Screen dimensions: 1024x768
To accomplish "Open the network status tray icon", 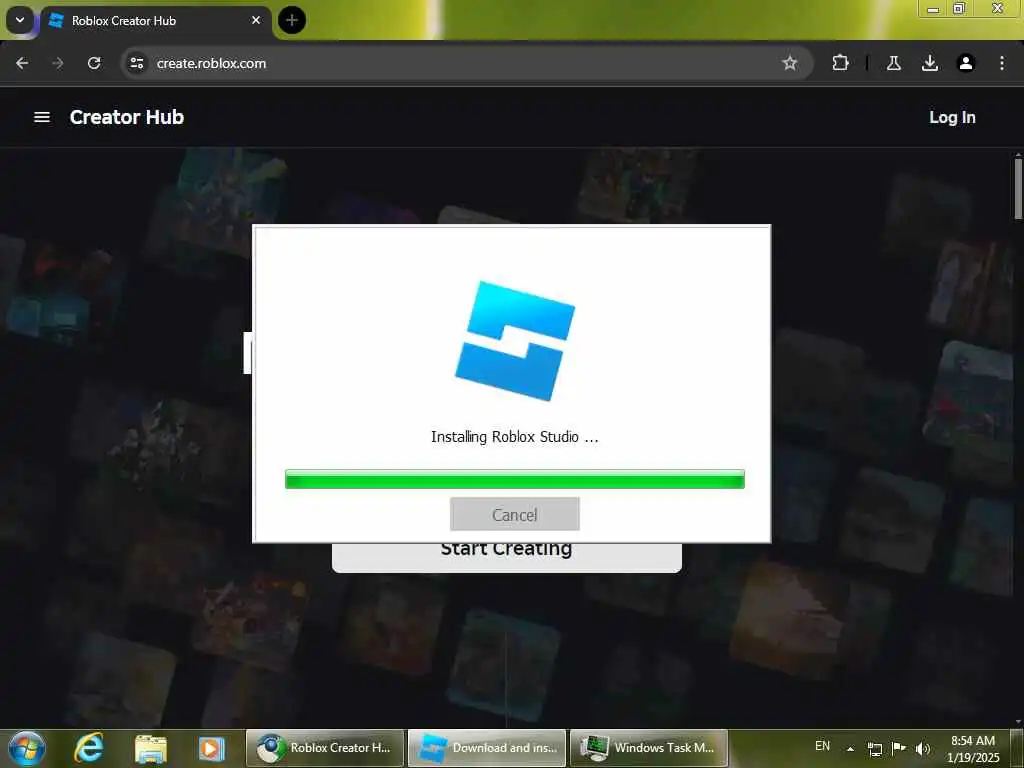I will click(x=874, y=748).
